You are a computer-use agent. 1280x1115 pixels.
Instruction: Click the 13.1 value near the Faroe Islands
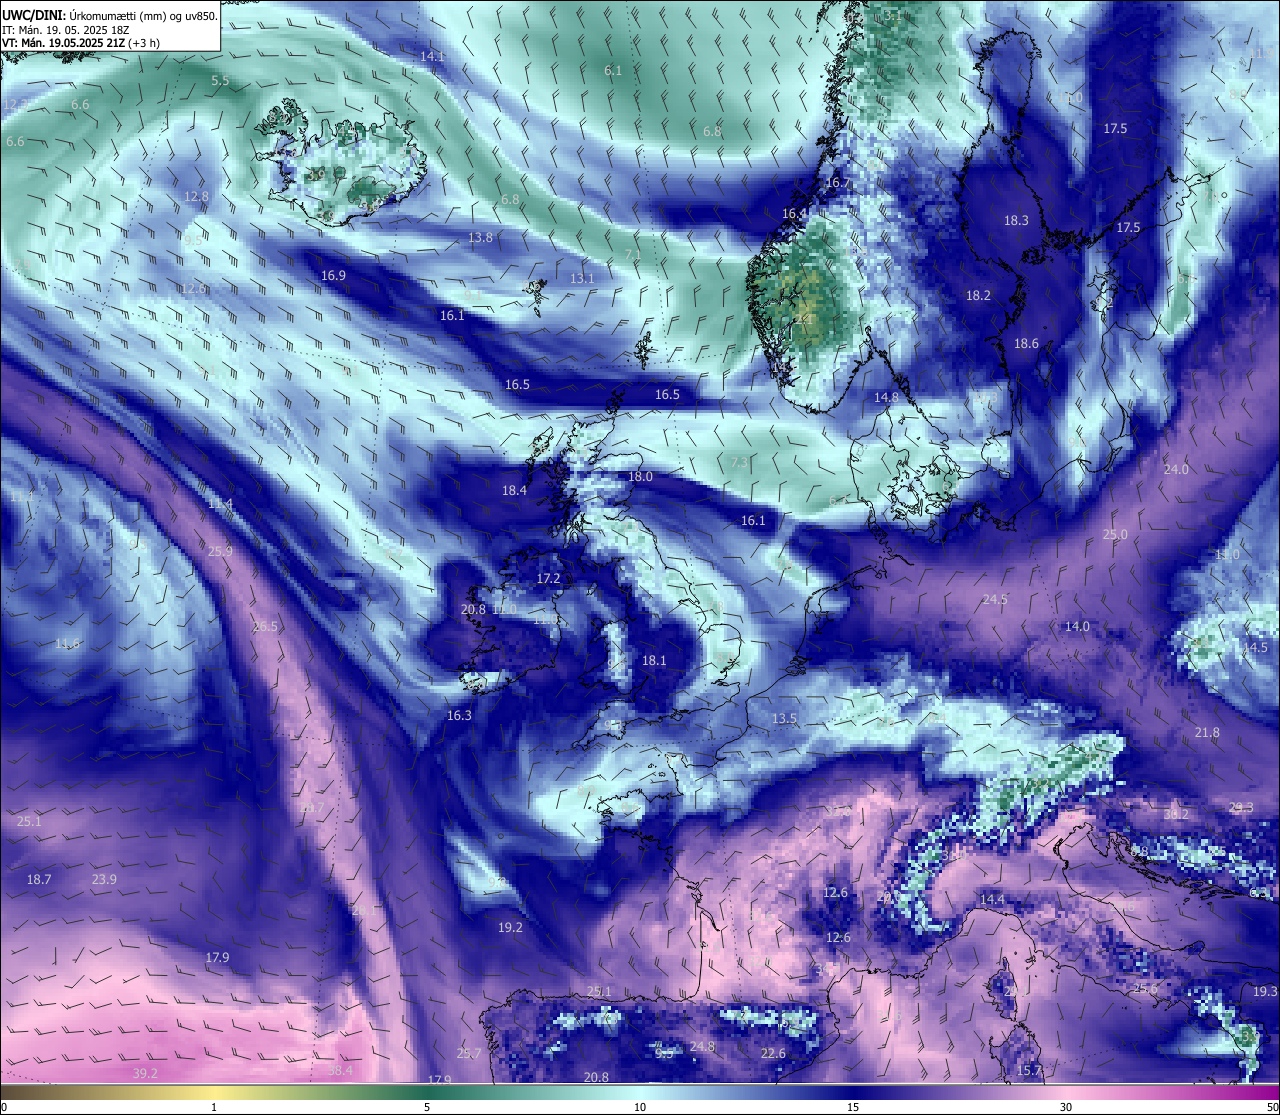point(582,278)
